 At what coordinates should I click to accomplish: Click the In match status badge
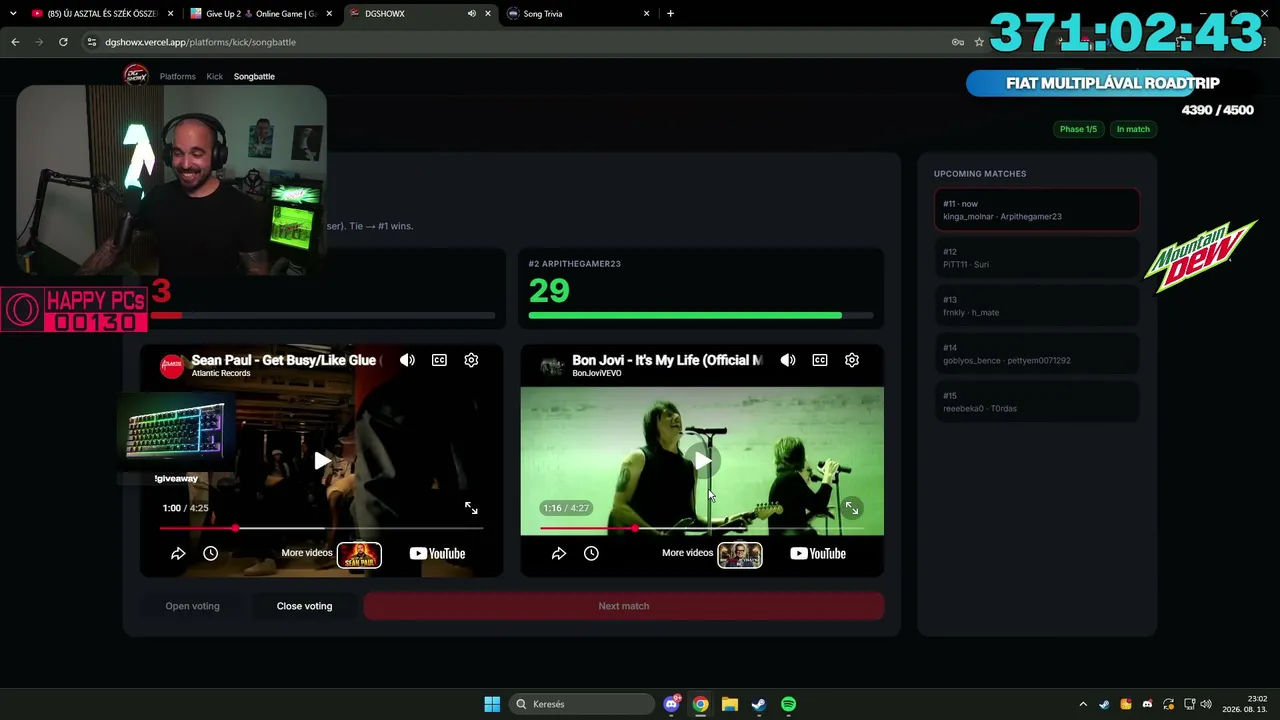pyautogui.click(x=1133, y=129)
